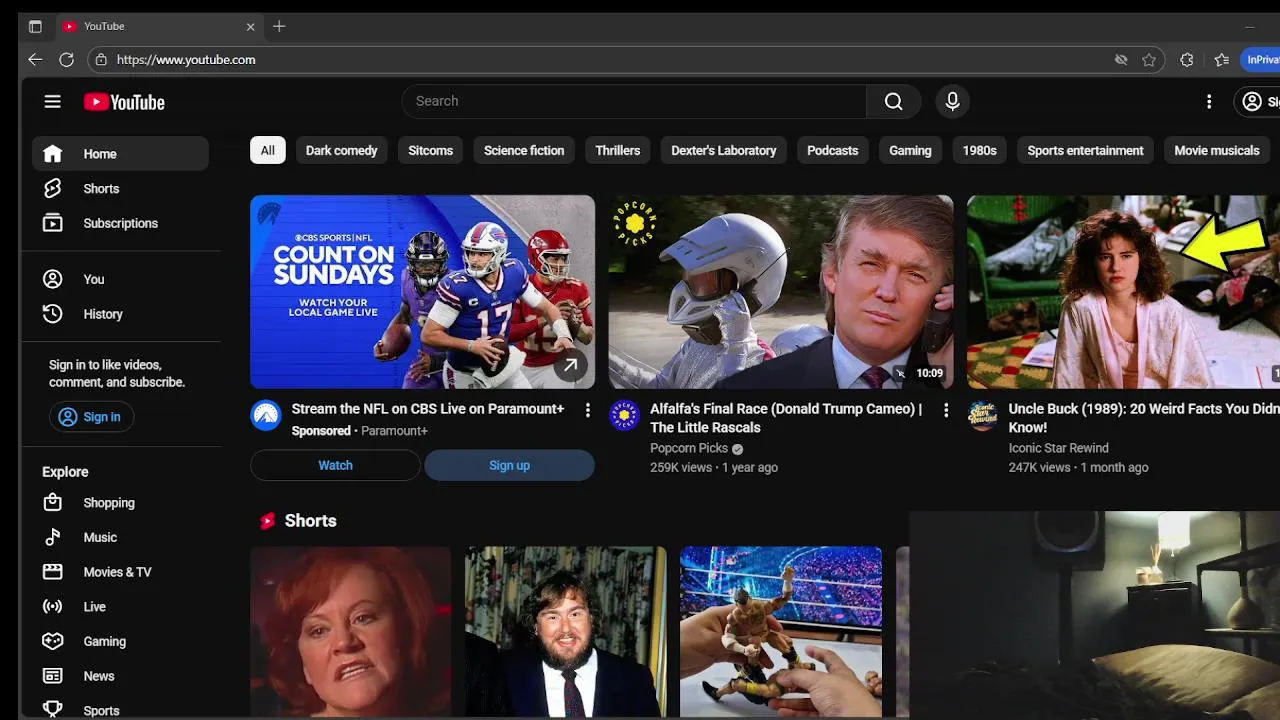Open the Iconic Star Rewind channel name
Screen dimensions: 1280x720
1058,448
